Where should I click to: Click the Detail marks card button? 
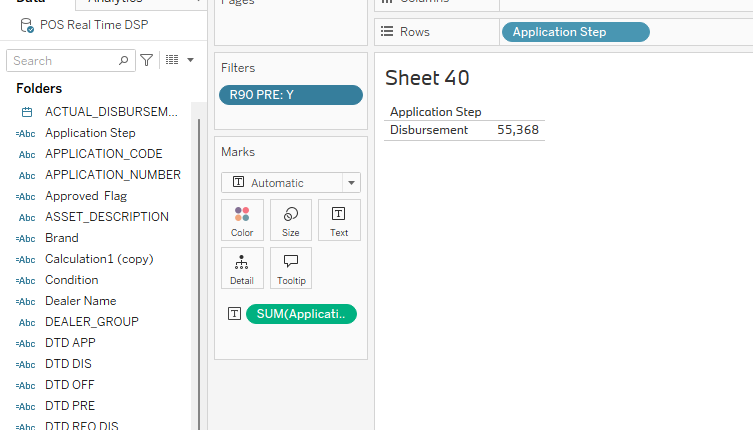[242, 268]
